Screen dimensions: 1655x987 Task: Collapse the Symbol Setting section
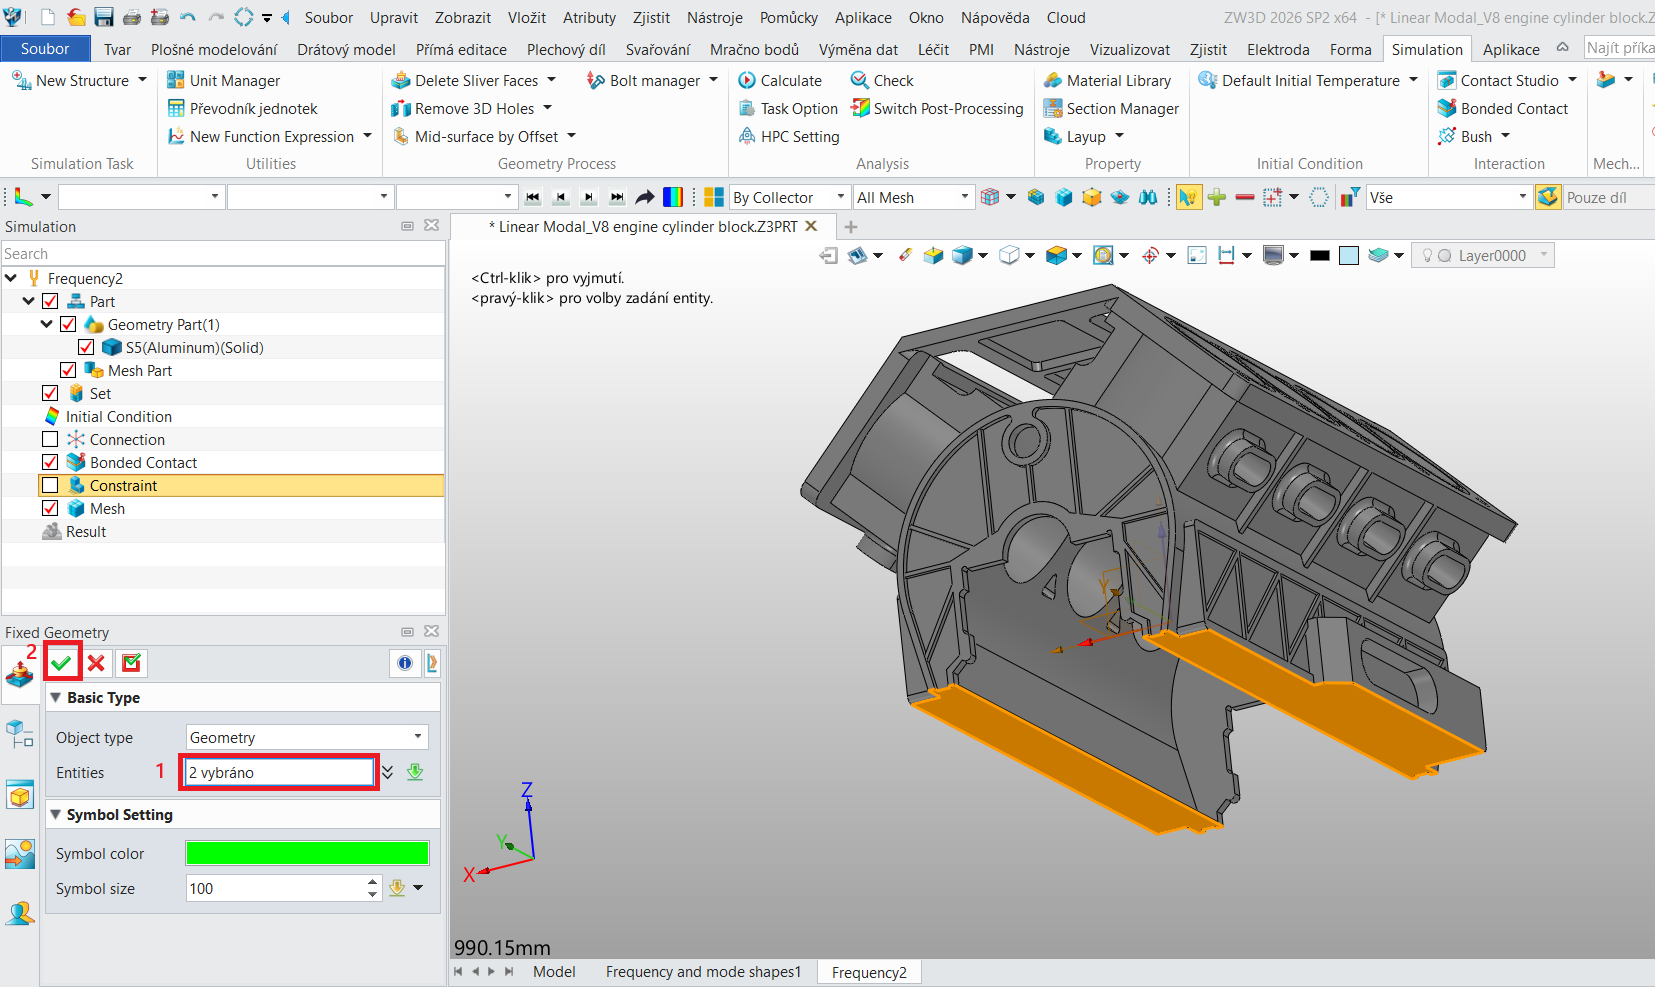coord(56,814)
